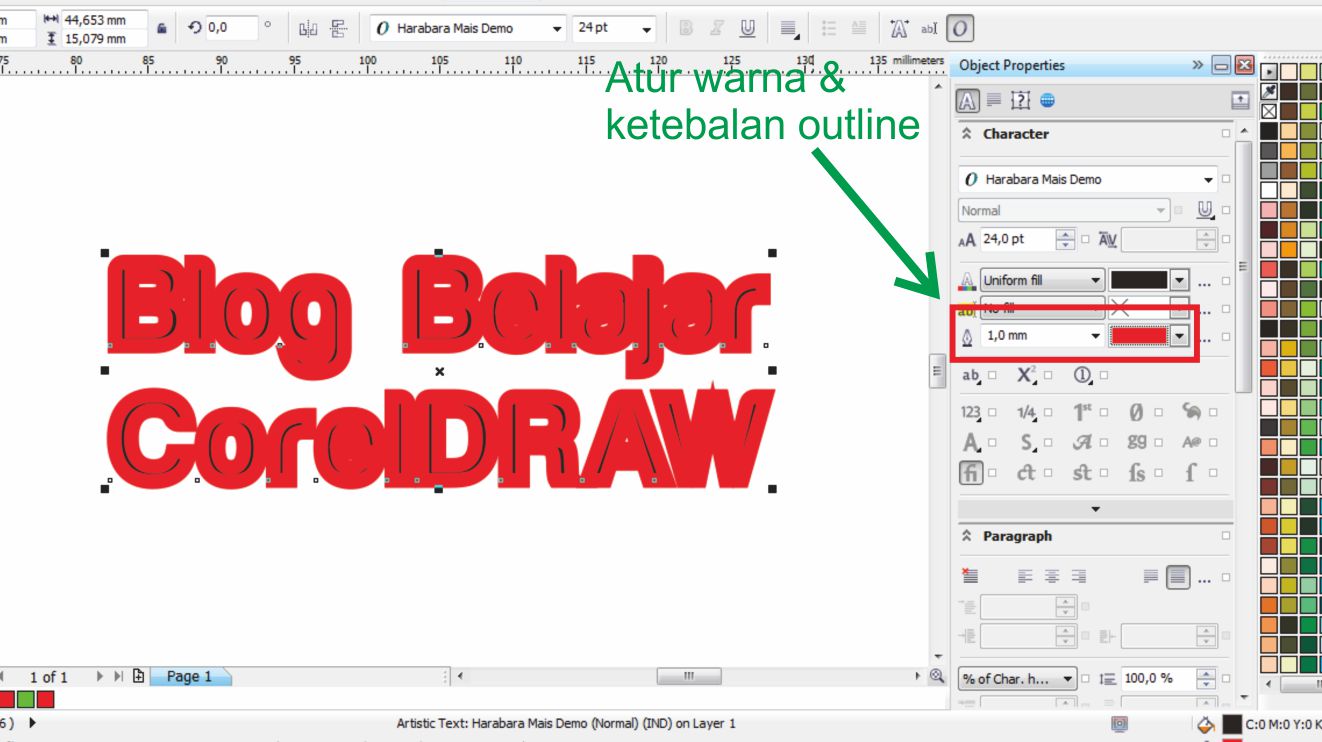1322x742 pixels.
Task: Collapse the Paragraph section
Action: click(x=967, y=536)
